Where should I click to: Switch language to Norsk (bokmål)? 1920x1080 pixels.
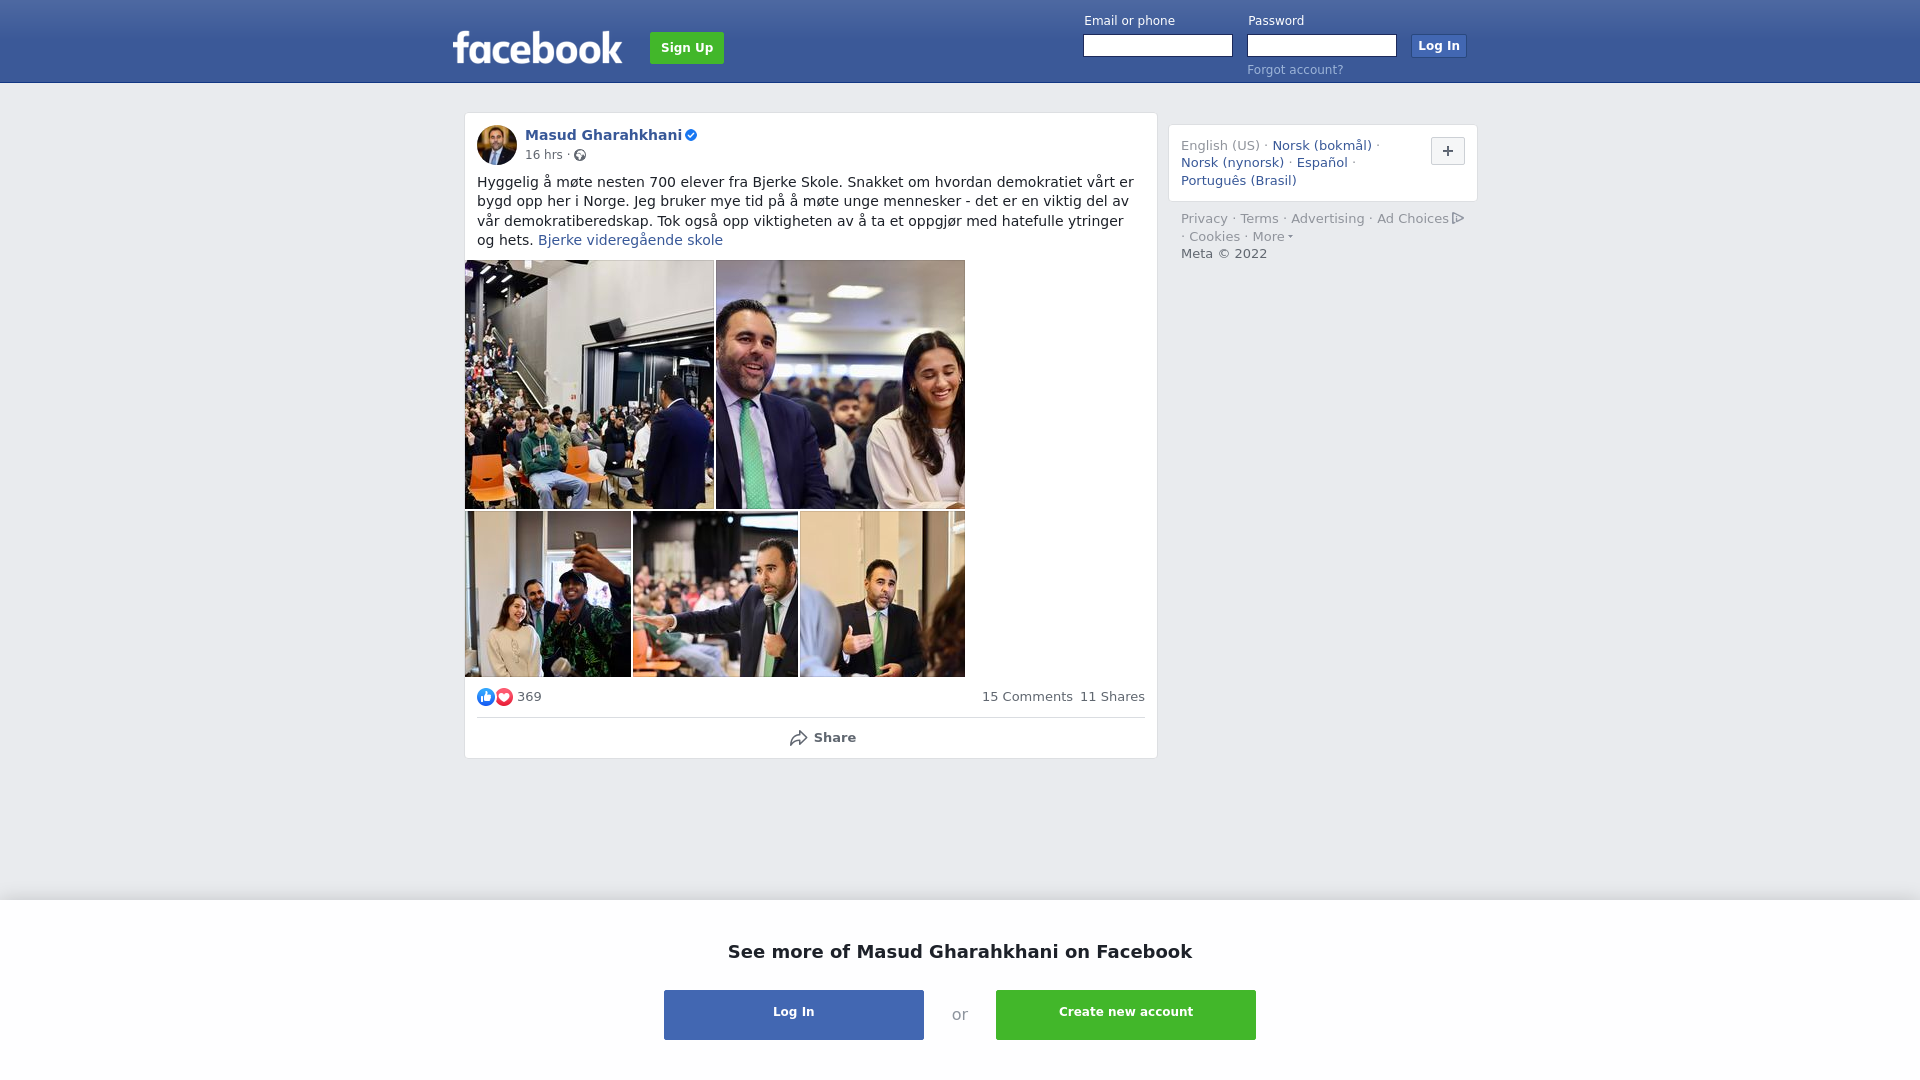pos(1322,146)
